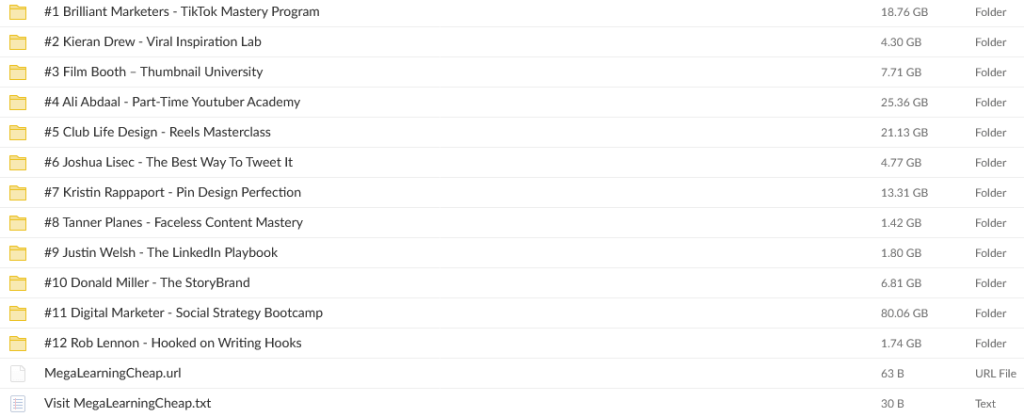
Task: Click the 25.36 GB size entry
Action: [x=904, y=102]
